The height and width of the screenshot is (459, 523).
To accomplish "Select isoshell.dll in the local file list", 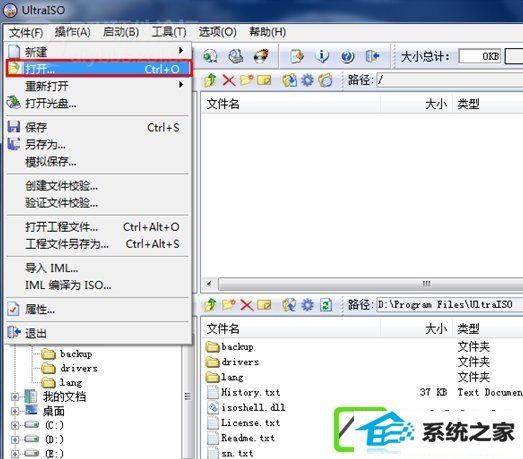I will point(253,407).
